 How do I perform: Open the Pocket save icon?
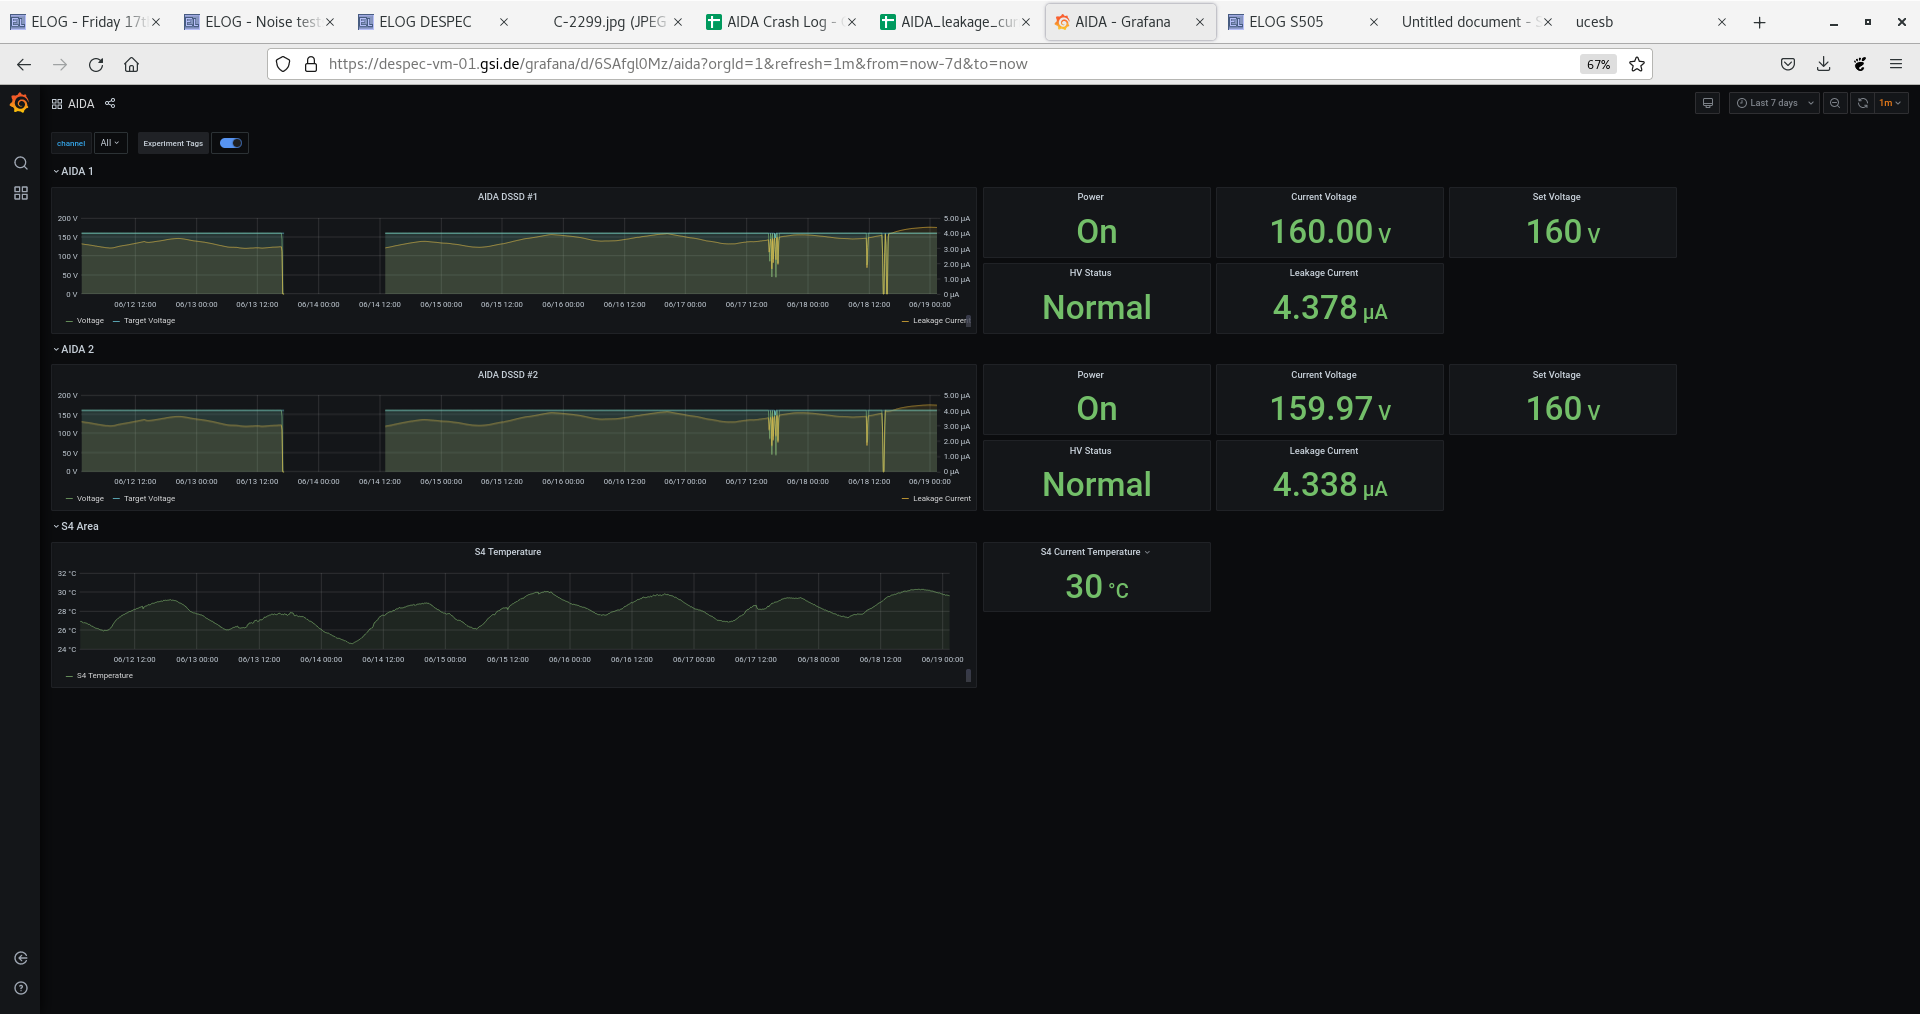(1788, 64)
